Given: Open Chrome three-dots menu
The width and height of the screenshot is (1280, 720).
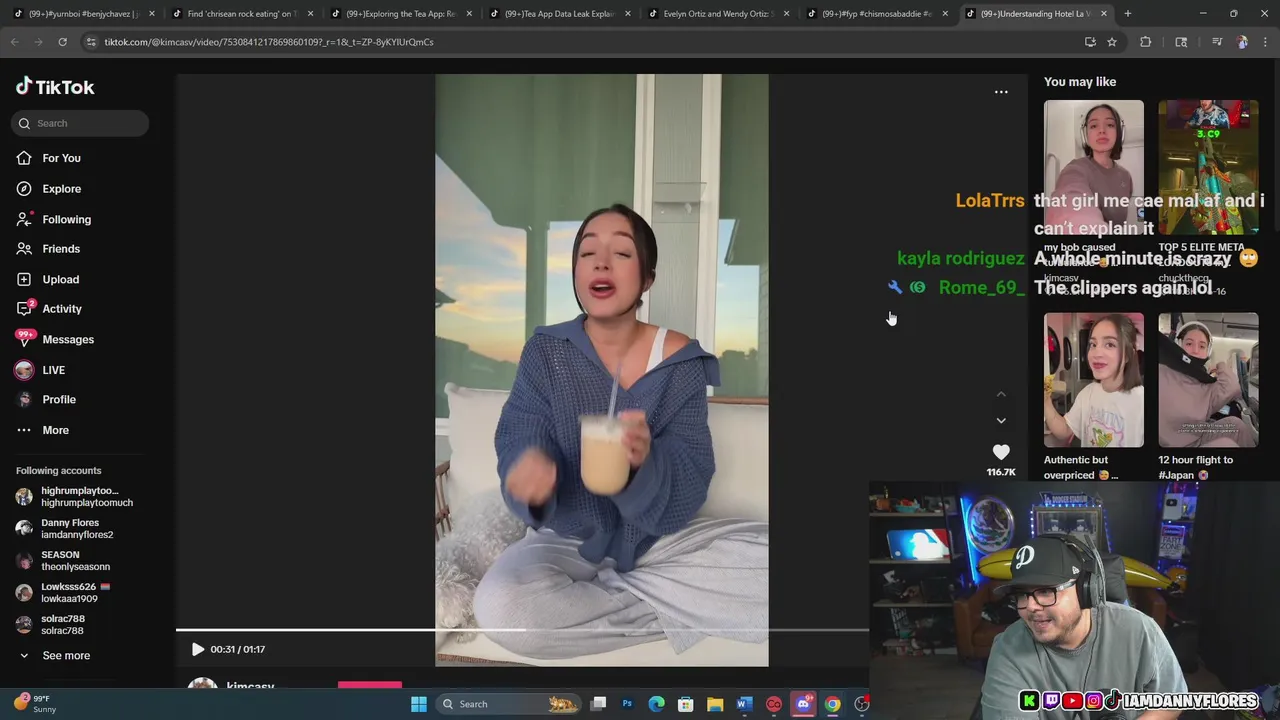Looking at the screenshot, I should (1265, 42).
